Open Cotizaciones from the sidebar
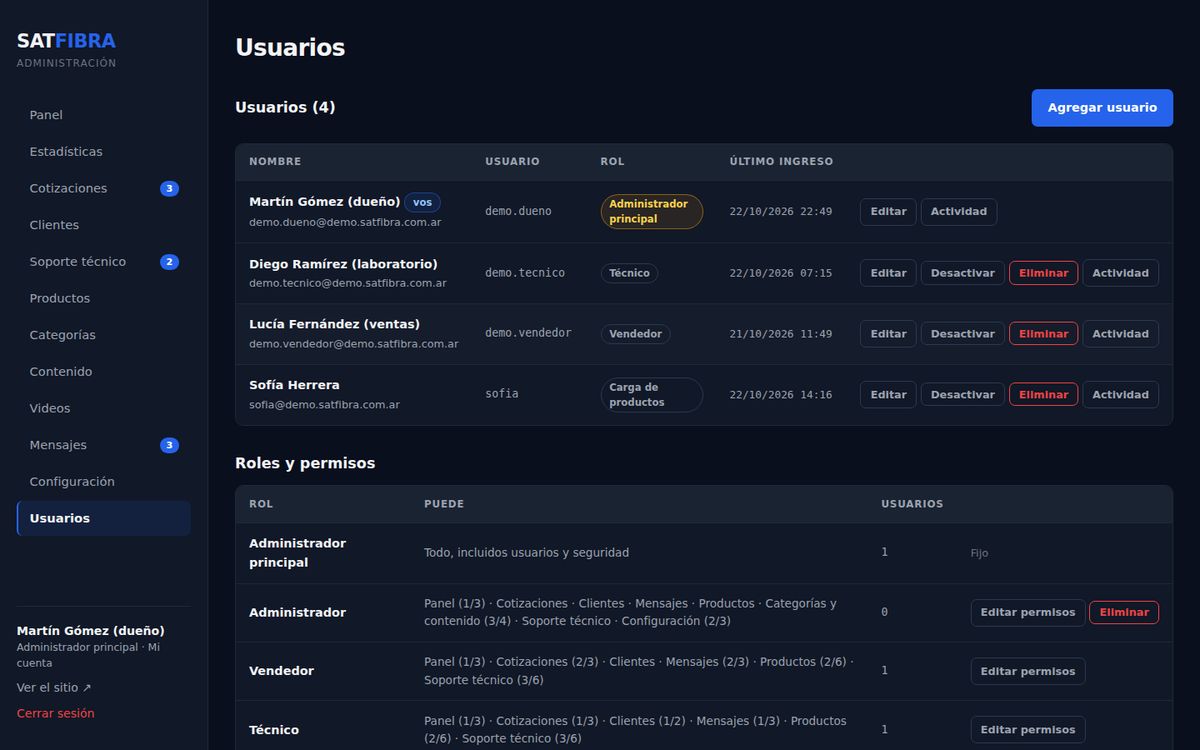Screen dimensions: 1200x750 (103, 188)
